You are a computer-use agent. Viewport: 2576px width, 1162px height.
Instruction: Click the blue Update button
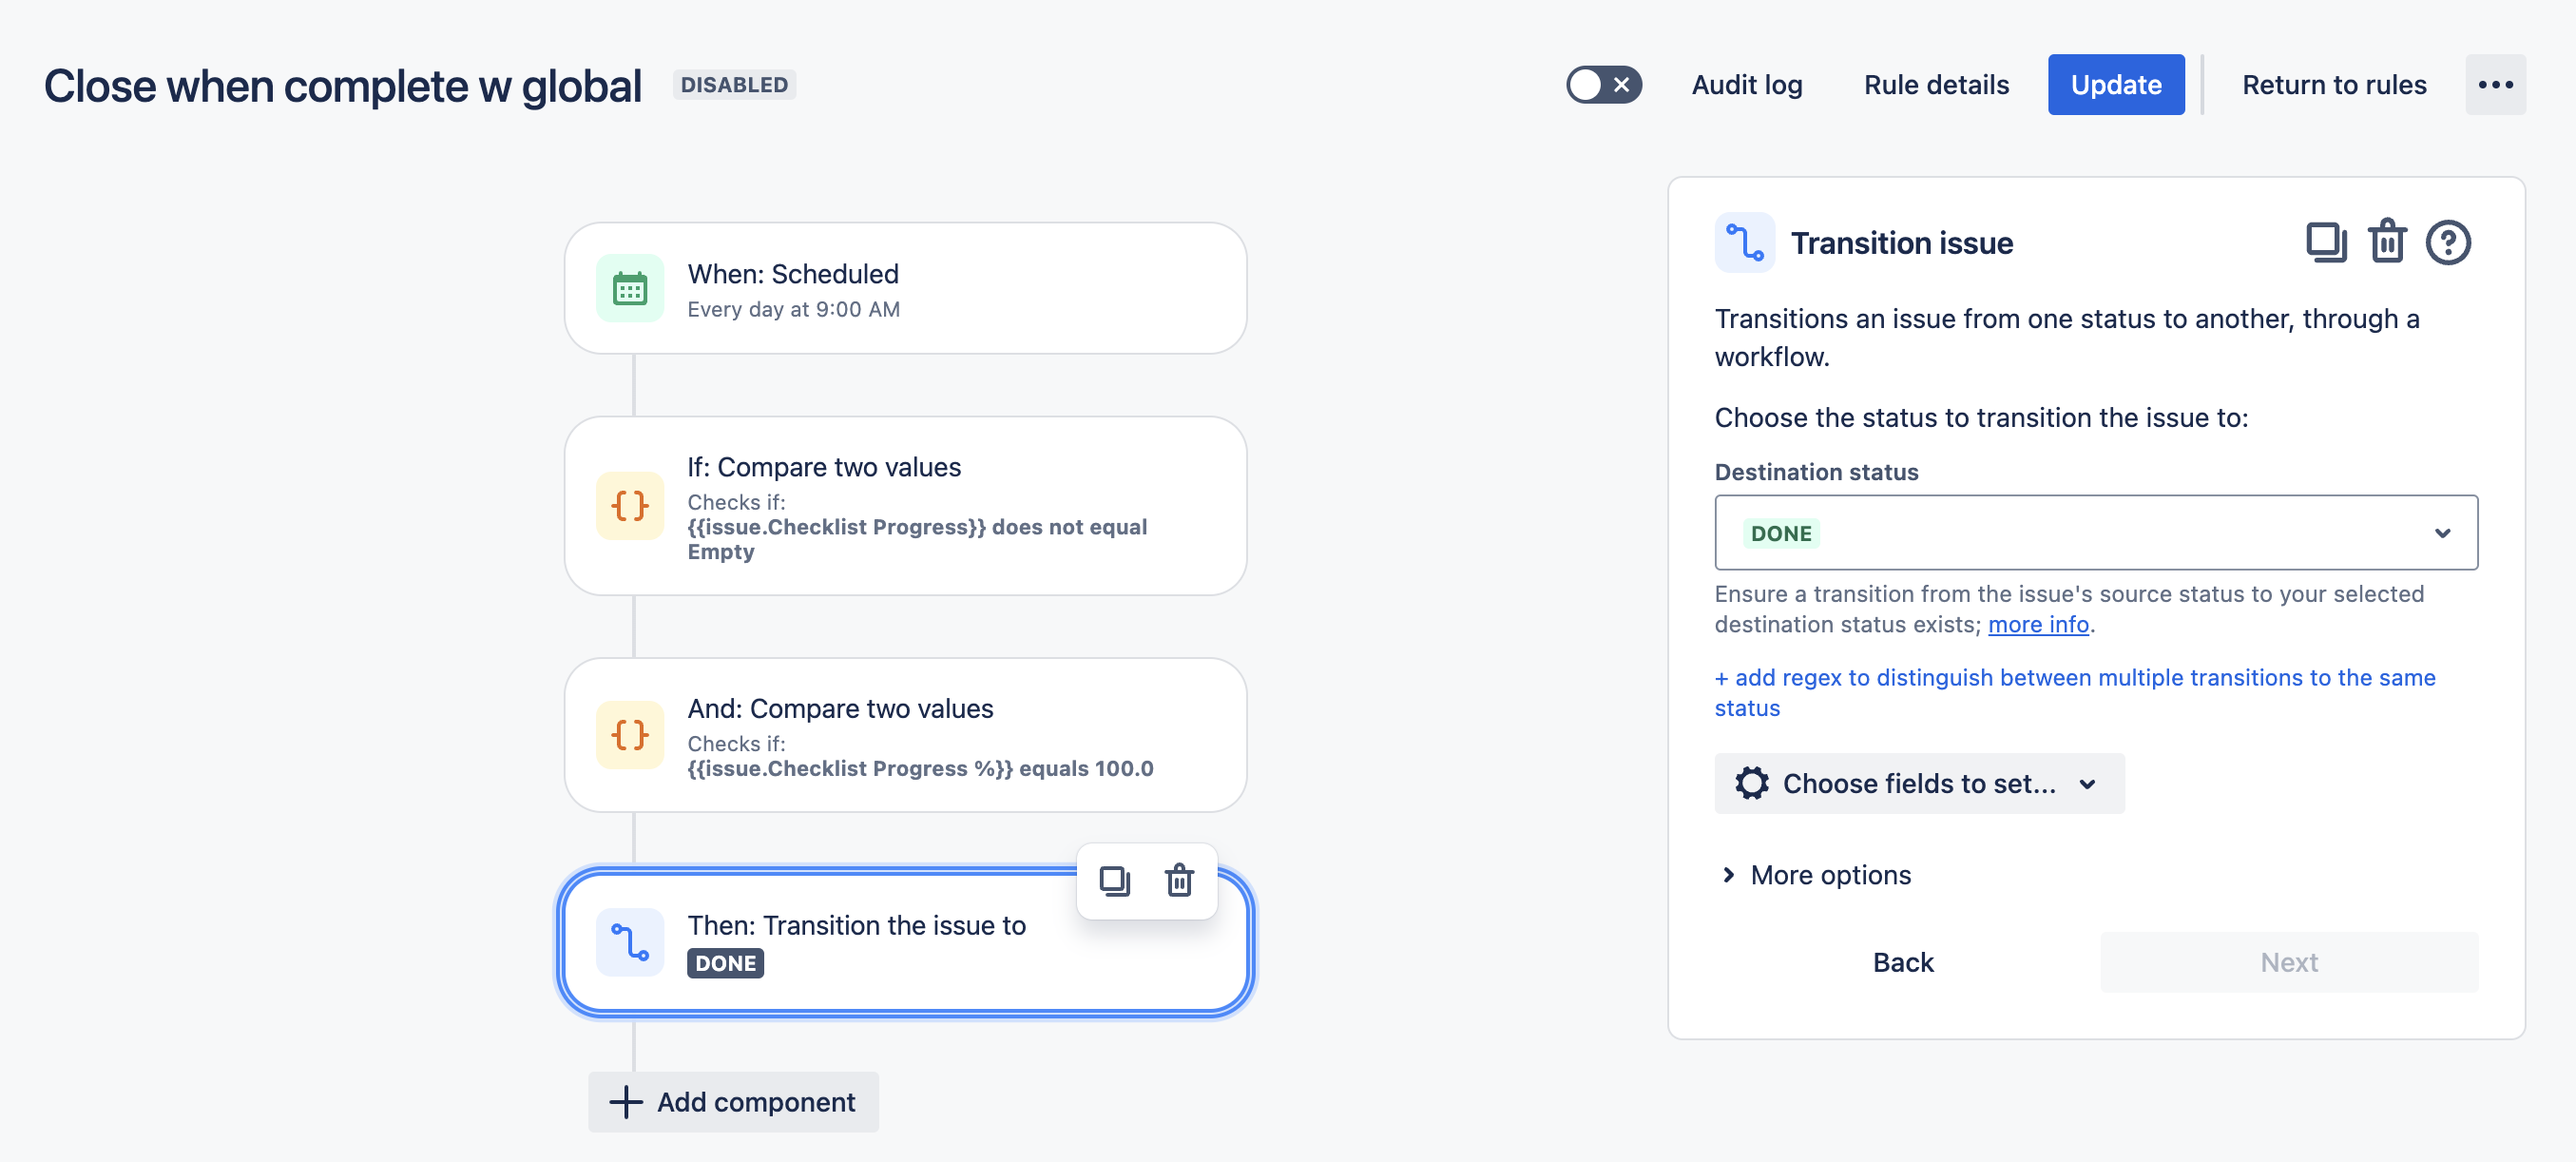click(2115, 85)
